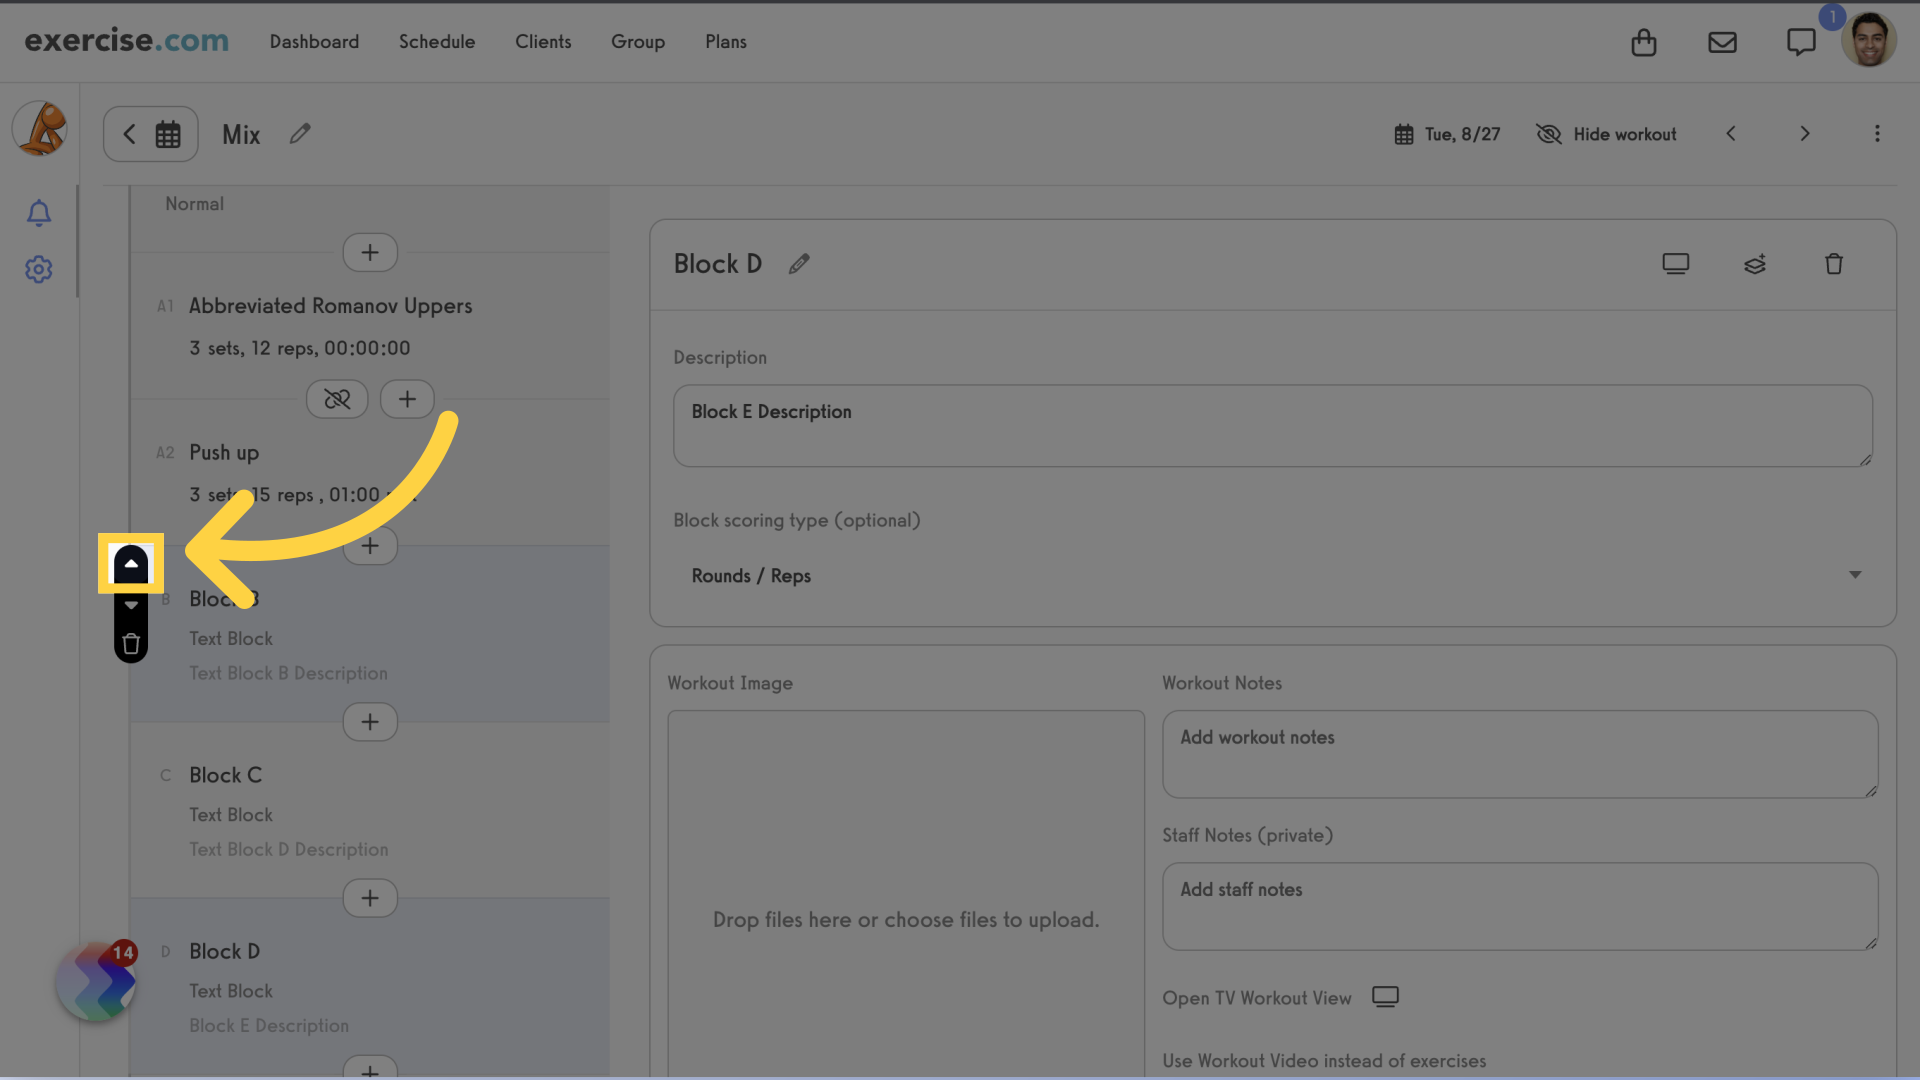Viewport: 1920px width, 1080px height.
Task: Select the Clients menu tab
Action: [x=543, y=41]
